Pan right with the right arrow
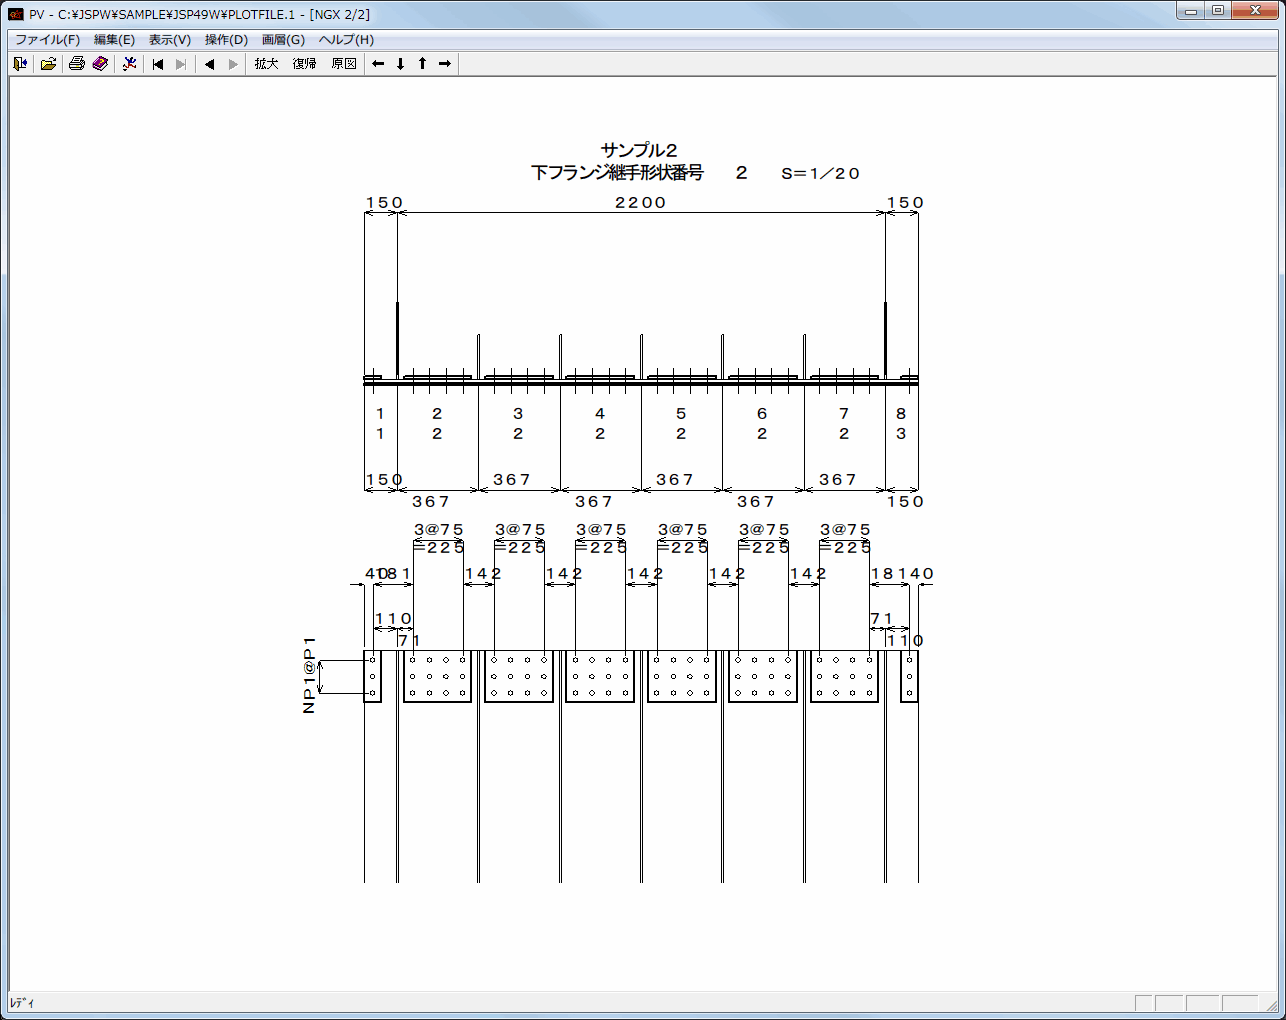 pyautogui.click(x=445, y=64)
